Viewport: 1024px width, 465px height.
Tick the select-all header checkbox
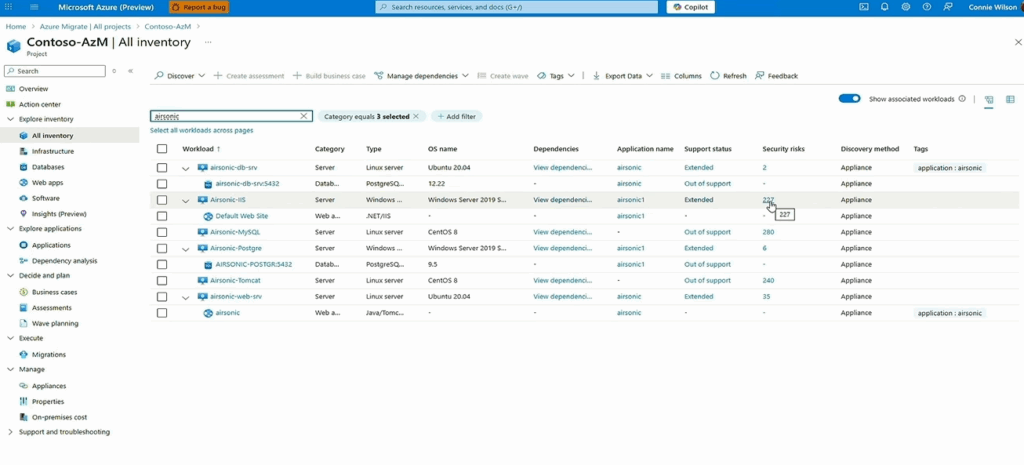point(162,149)
